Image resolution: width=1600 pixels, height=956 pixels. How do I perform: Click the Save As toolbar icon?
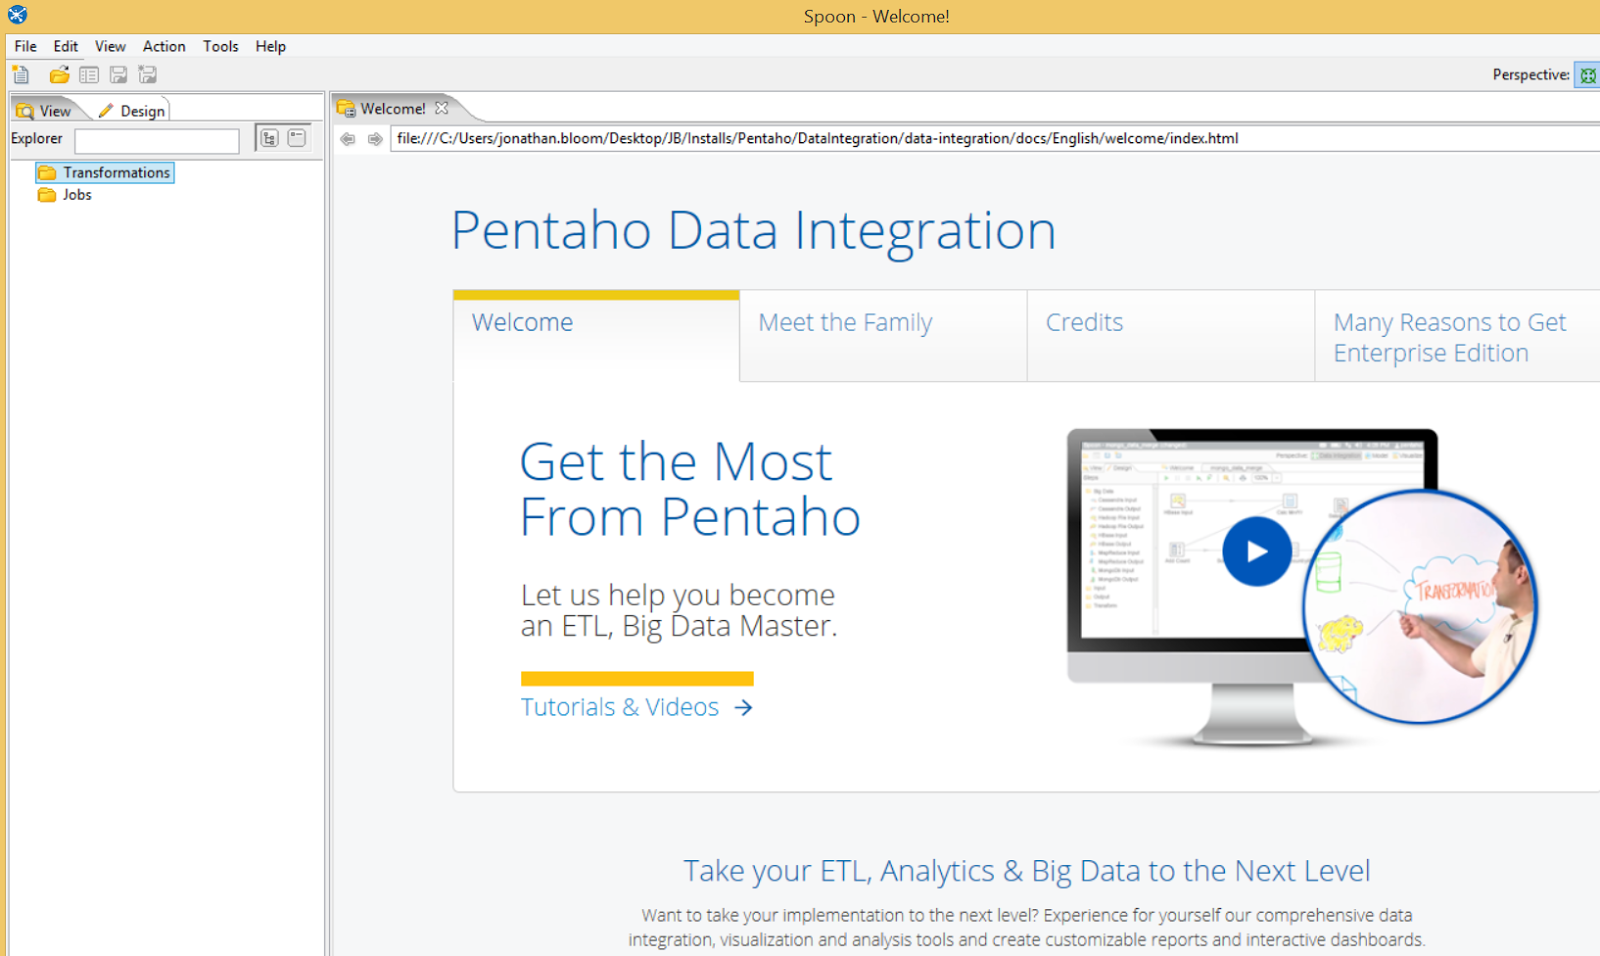(x=148, y=75)
